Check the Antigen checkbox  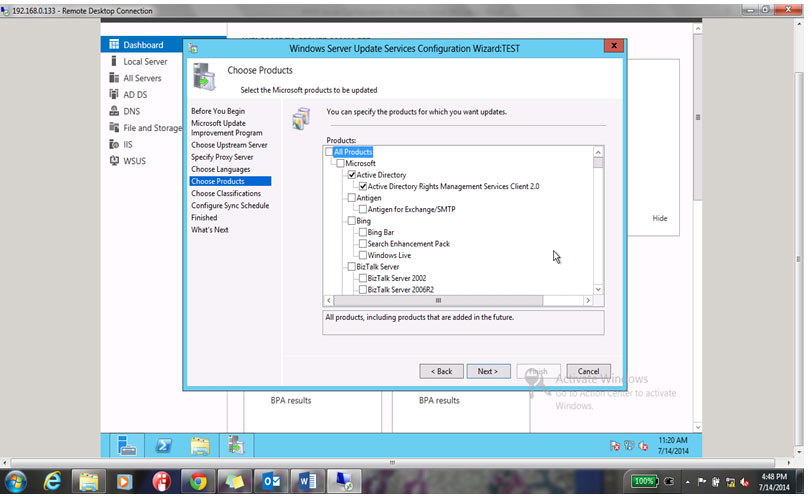point(352,197)
